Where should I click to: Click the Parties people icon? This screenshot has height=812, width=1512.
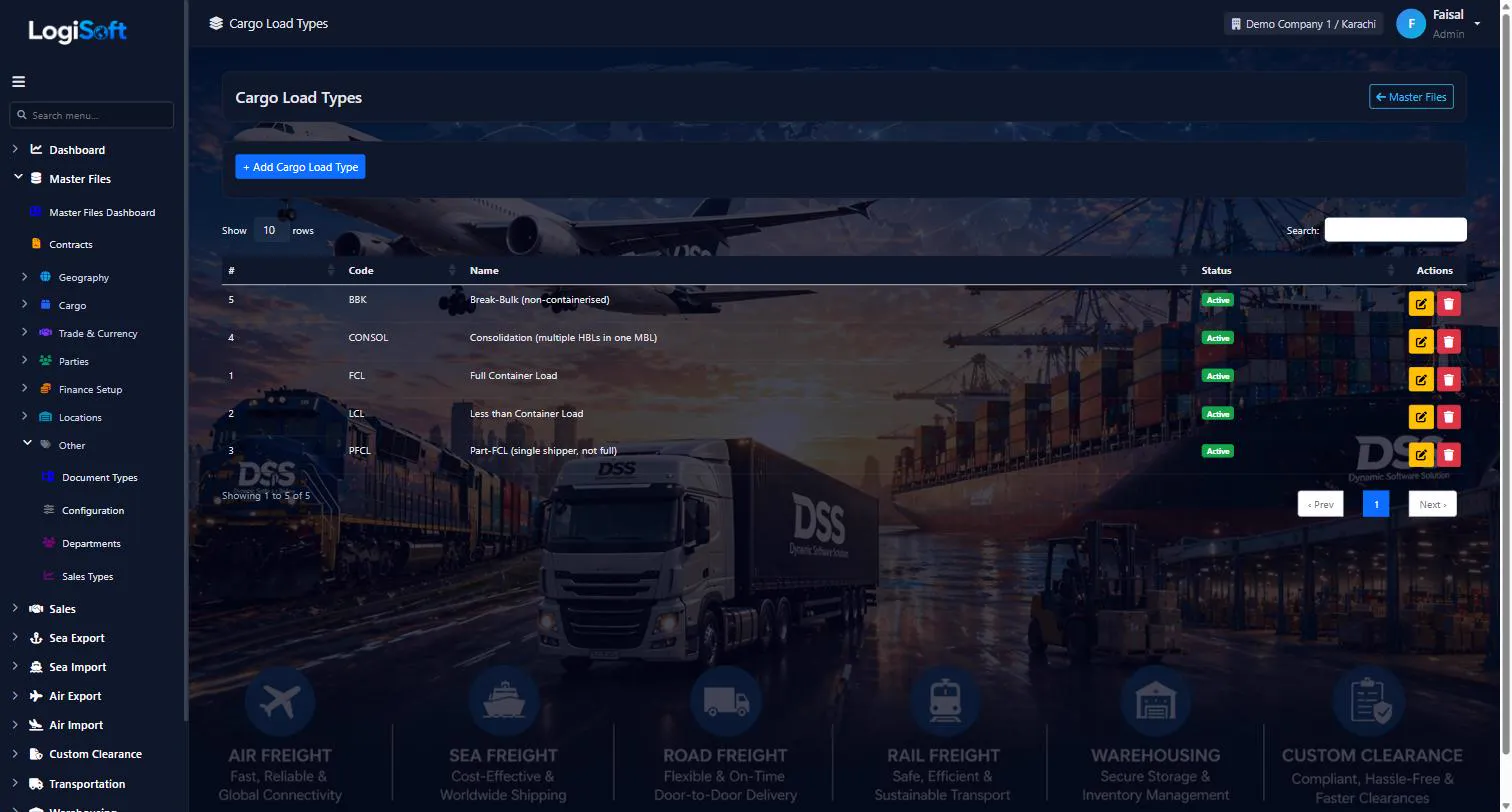click(x=45, y=361)
